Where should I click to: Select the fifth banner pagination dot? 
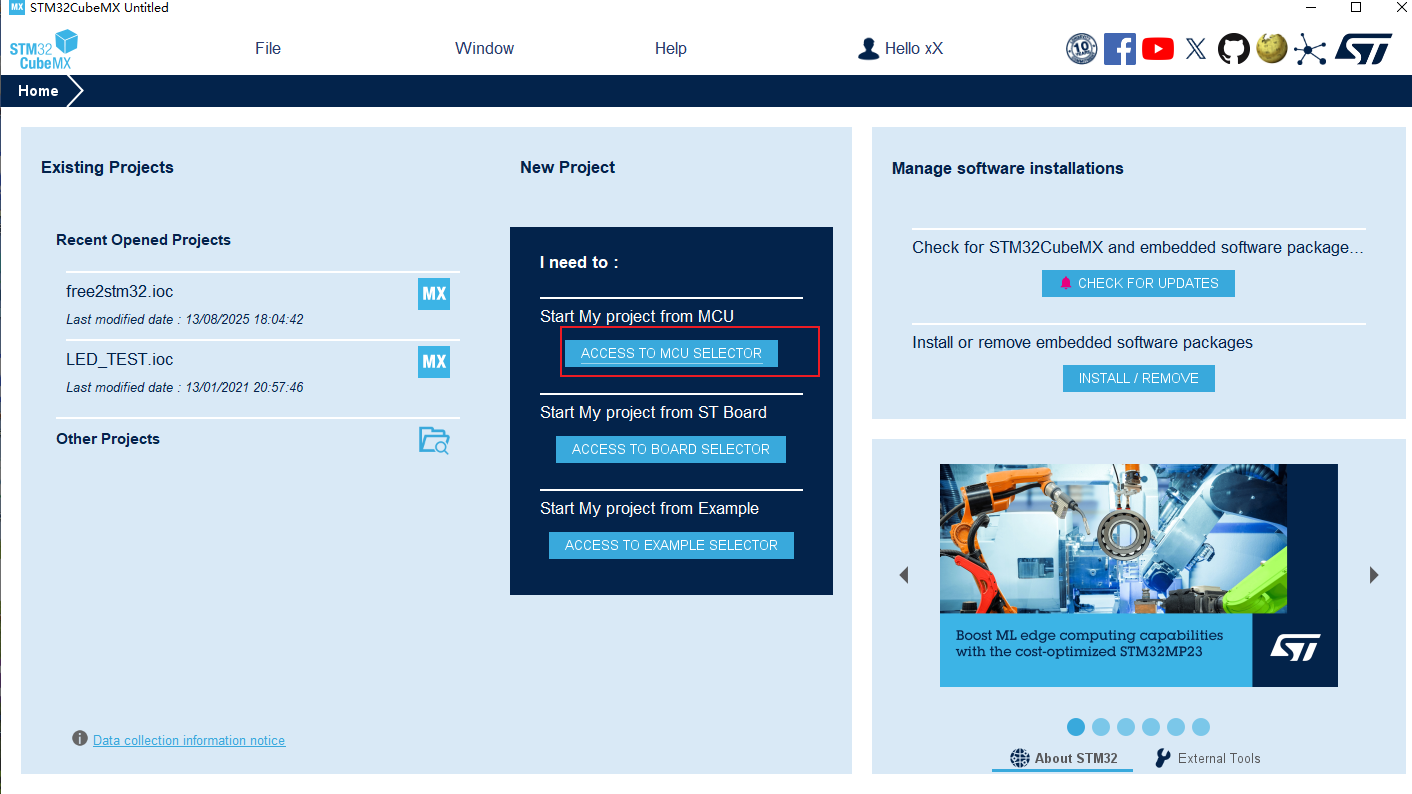(1176, 727)
